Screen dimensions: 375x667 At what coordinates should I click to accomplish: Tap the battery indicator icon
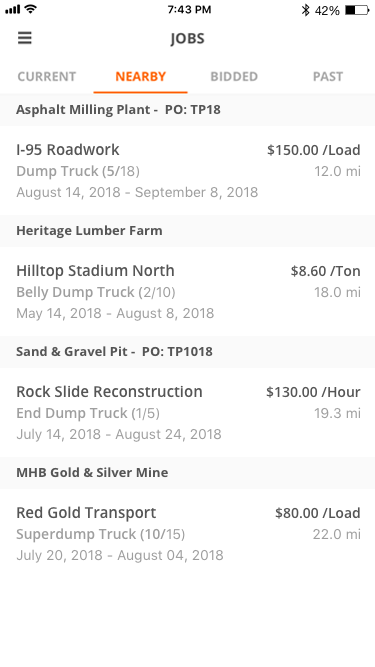pyautogui.click(x=357, y=10)
